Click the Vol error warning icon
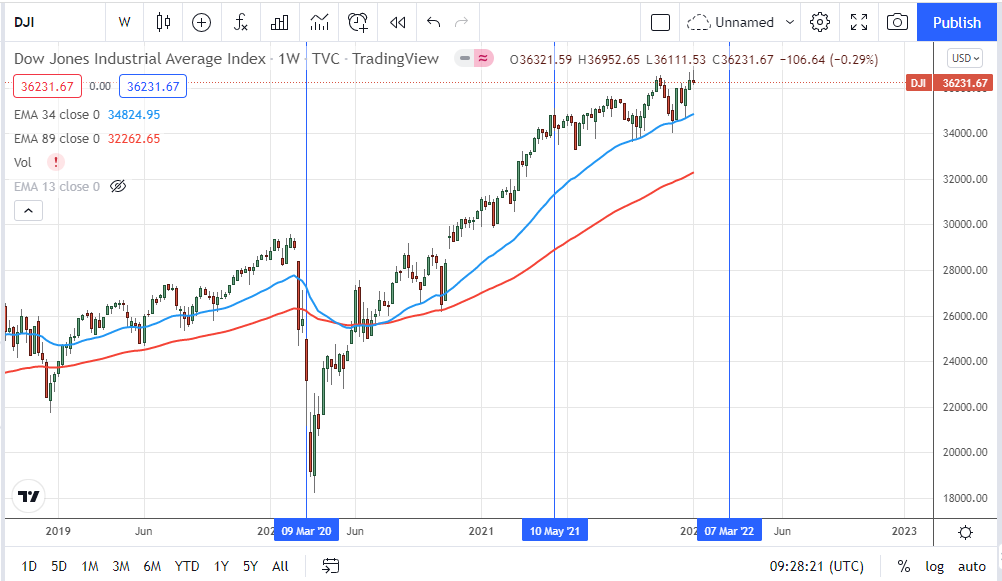 [56, 162]
